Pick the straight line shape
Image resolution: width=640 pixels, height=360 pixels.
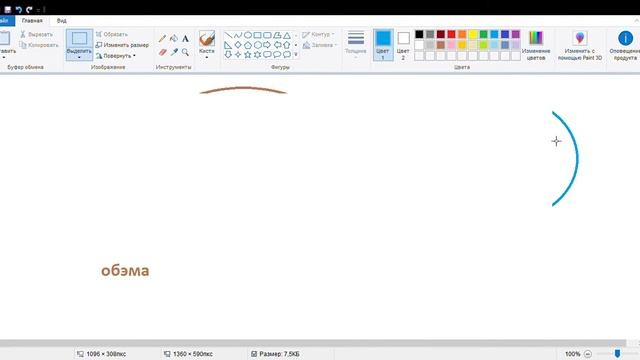228,35
